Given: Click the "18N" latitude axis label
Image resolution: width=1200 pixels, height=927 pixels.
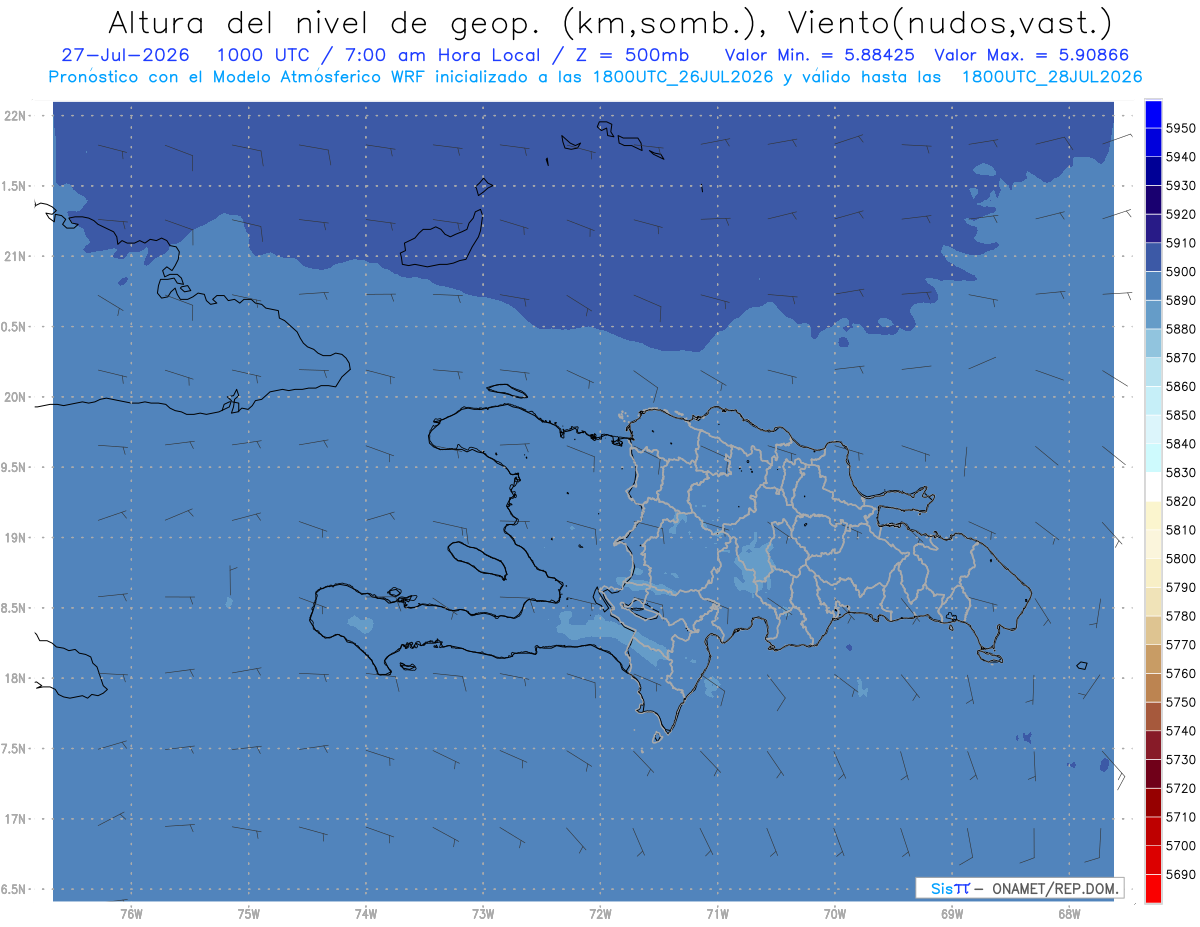Looking at the screenshot, I should 14,678.
